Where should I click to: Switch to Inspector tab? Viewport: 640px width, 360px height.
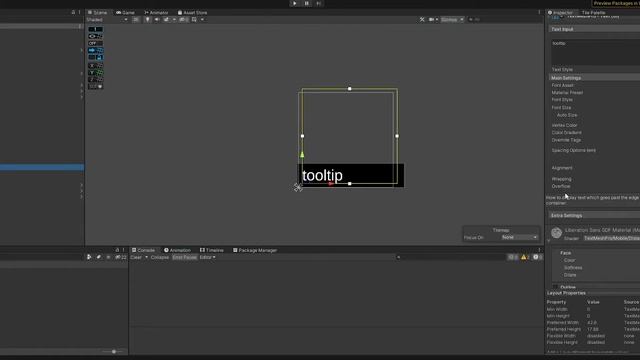560,13
